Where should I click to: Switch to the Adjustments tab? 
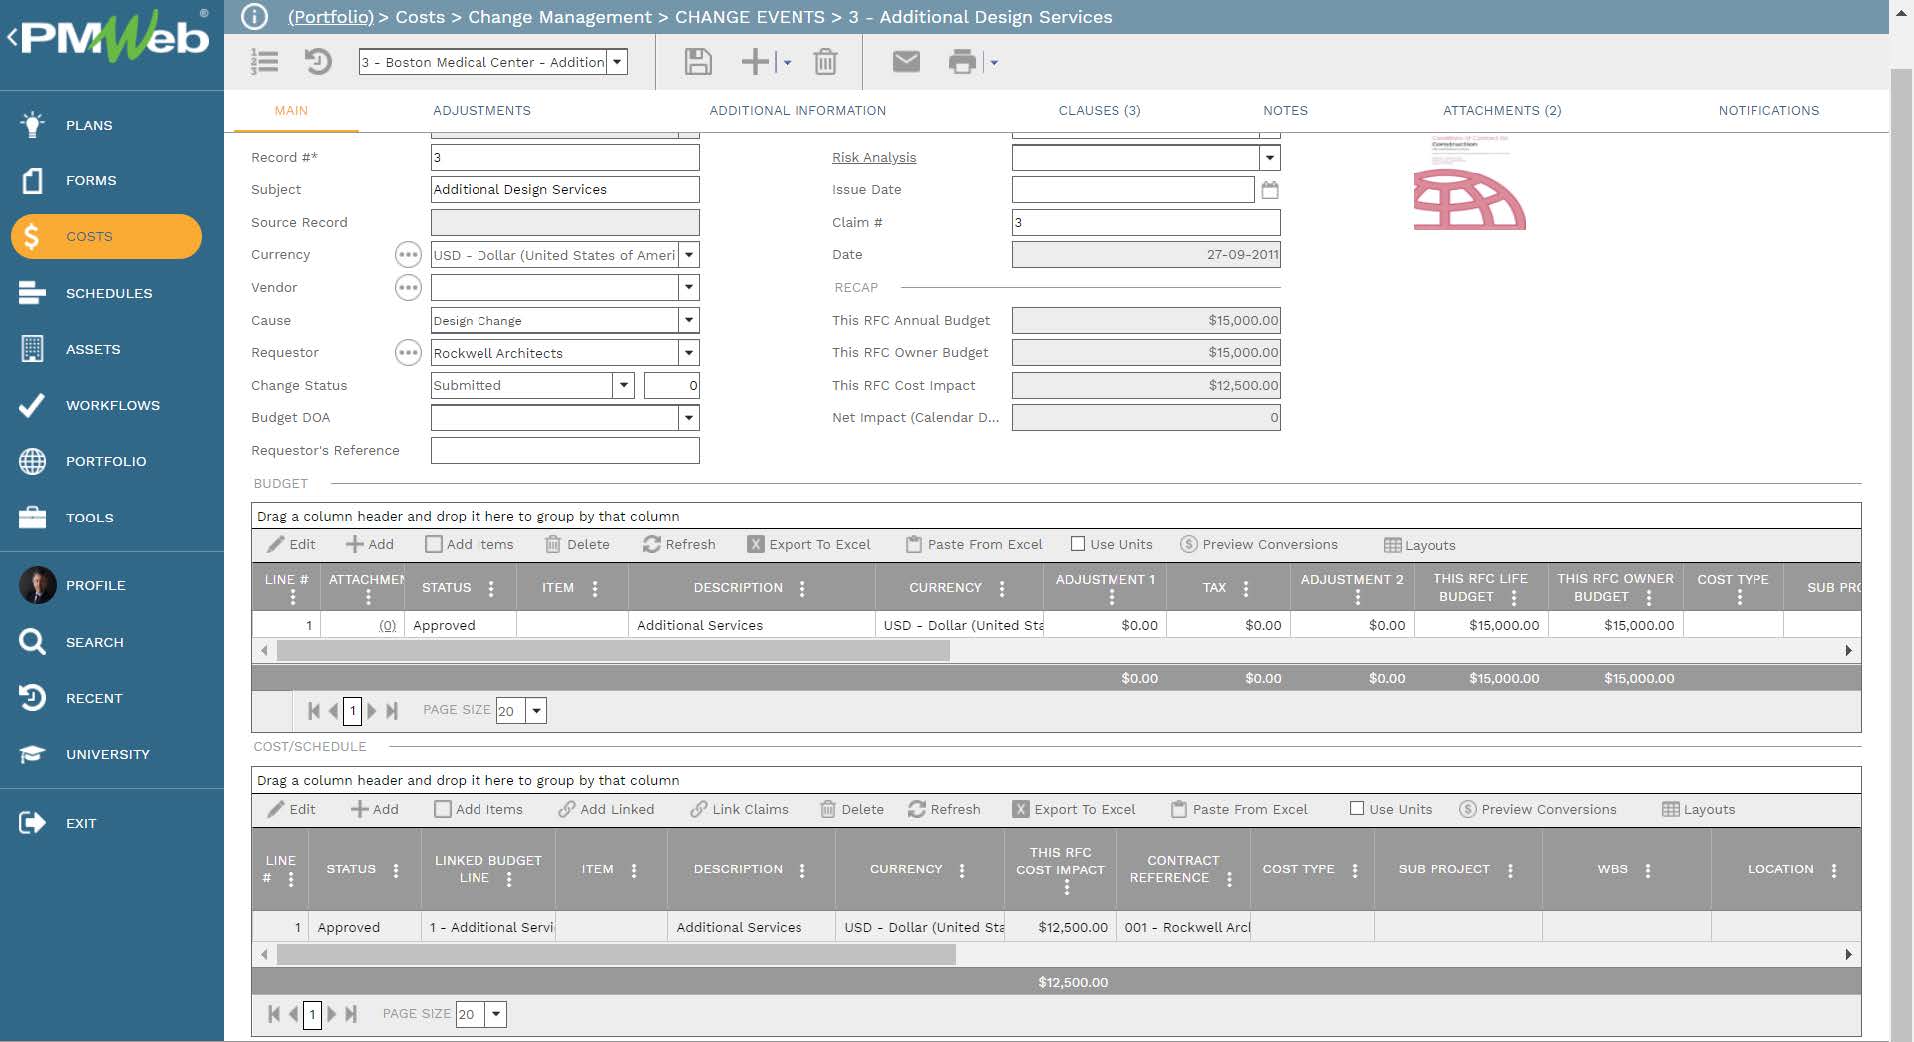[482, 110]
